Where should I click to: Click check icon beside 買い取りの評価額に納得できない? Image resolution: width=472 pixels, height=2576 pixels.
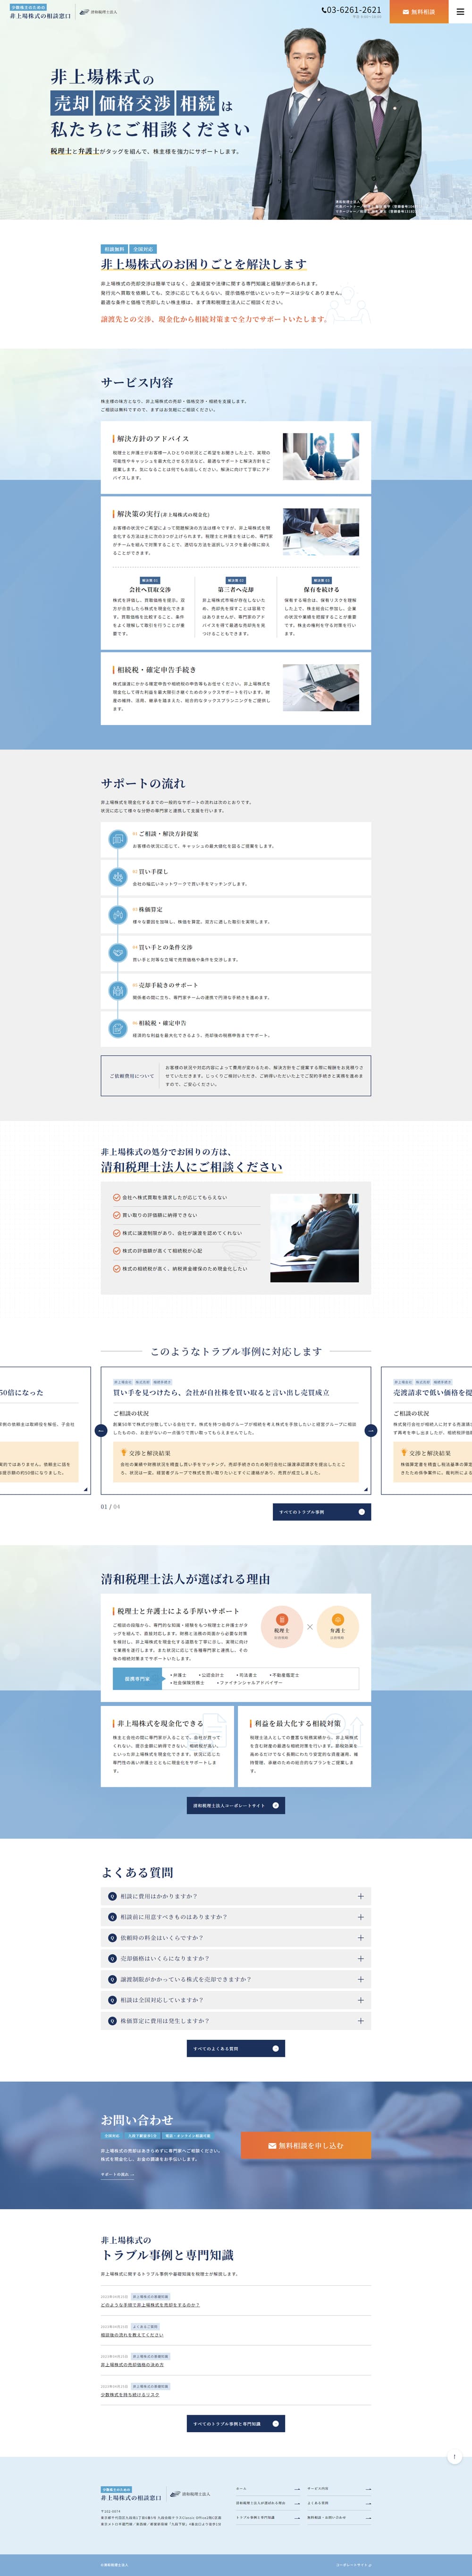[x=116, y=1215]
